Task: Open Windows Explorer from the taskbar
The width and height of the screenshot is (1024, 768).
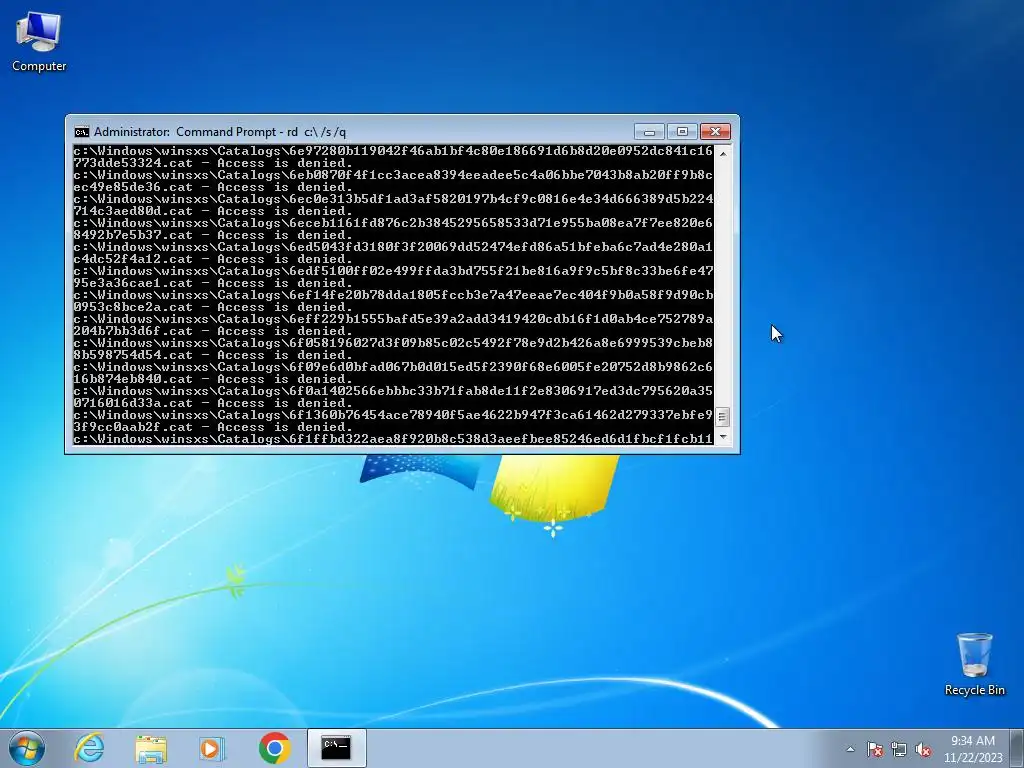Action: tap(151, 748)
